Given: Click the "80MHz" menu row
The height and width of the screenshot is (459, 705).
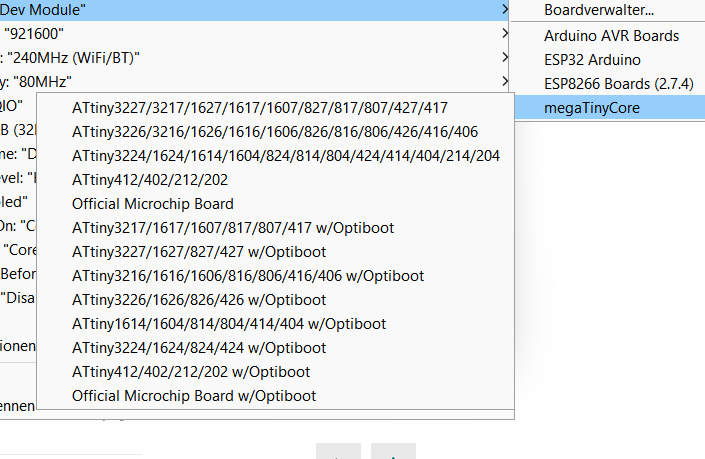Looking at the screenshot, I should tap(254, 82).
